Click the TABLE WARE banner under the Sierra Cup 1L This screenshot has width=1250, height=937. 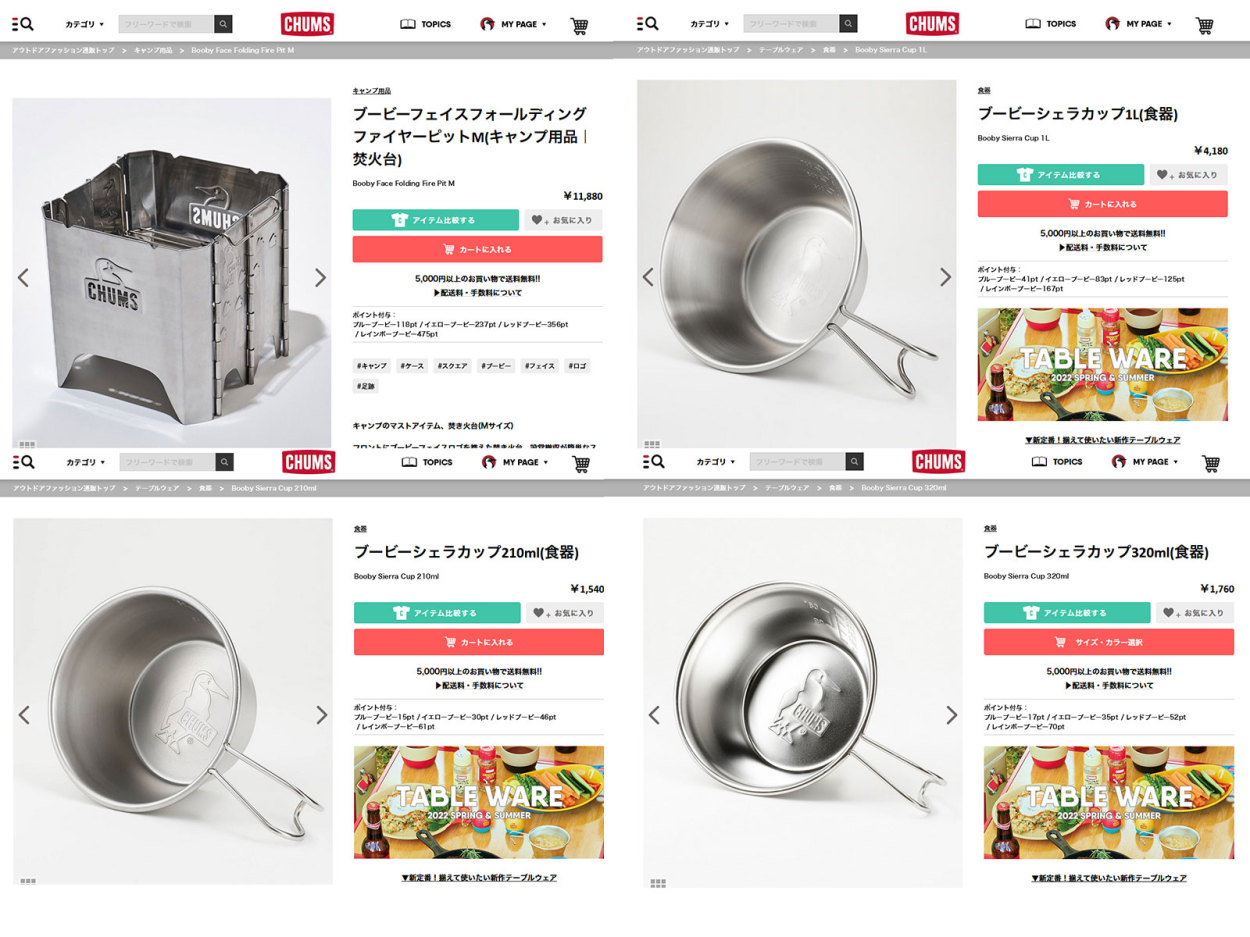click(1103, 364)
